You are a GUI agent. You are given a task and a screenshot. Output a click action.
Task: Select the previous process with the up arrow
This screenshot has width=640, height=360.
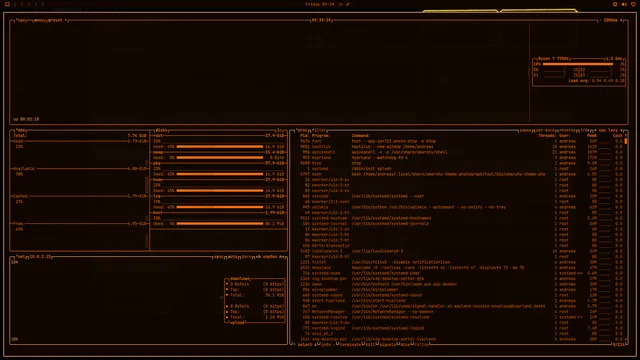(x=295, y=344)
